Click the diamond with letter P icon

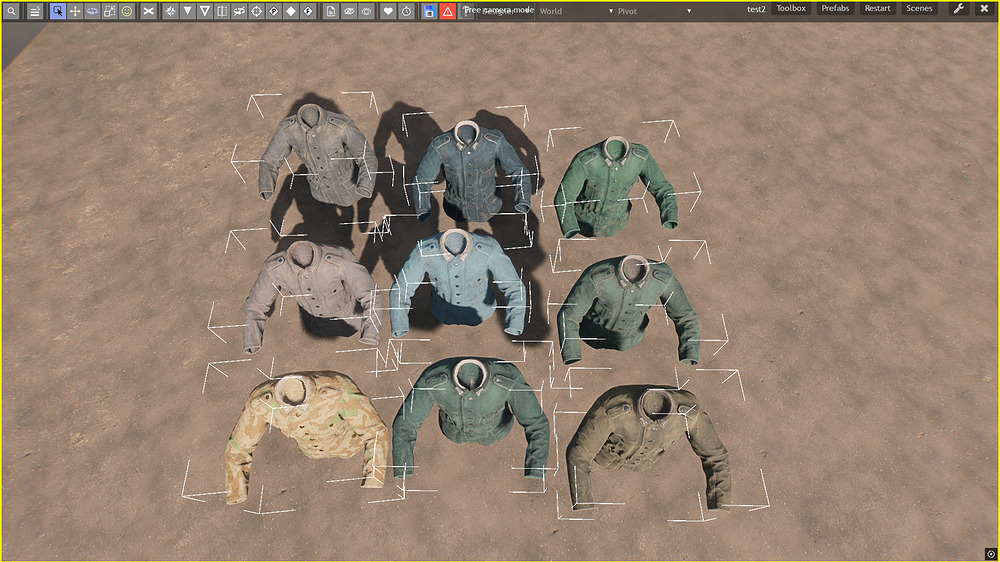tap(274, 11)
